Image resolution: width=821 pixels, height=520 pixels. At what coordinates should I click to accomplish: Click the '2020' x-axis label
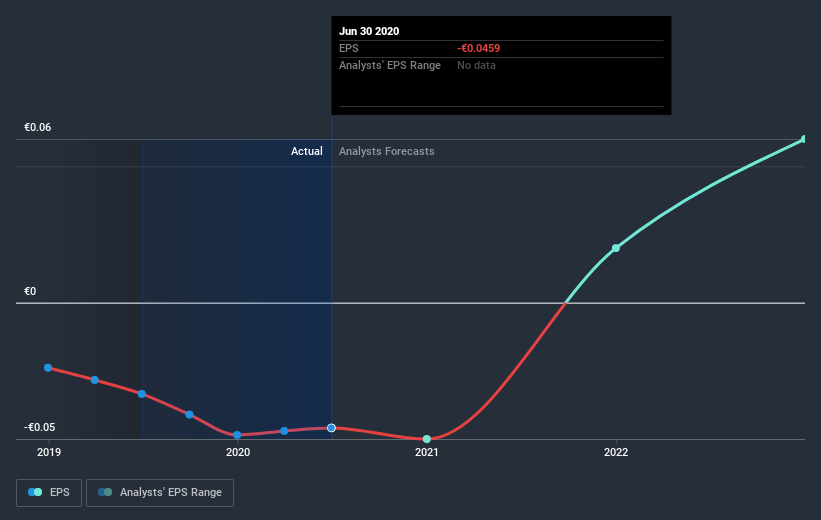(238, 452)
